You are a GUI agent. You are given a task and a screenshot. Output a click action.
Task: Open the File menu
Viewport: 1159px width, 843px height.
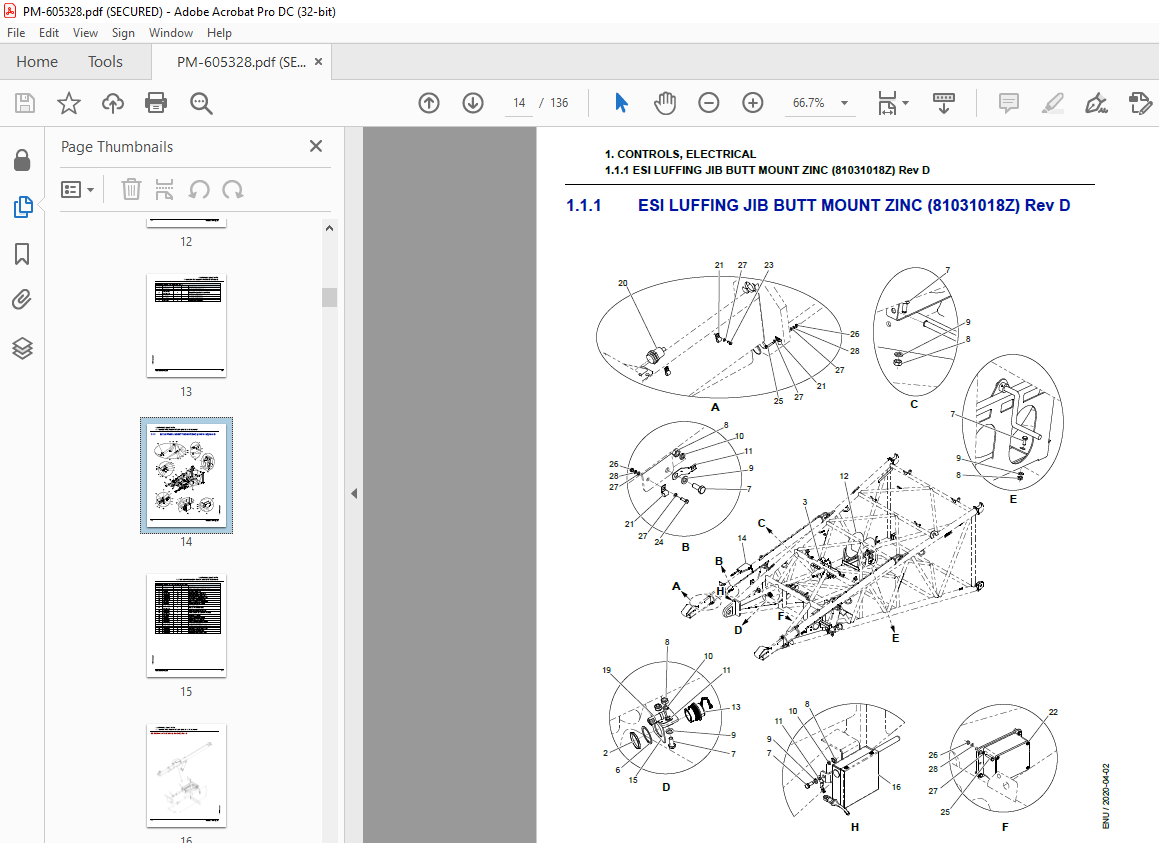pyautogui.click(x=16, y=33)
